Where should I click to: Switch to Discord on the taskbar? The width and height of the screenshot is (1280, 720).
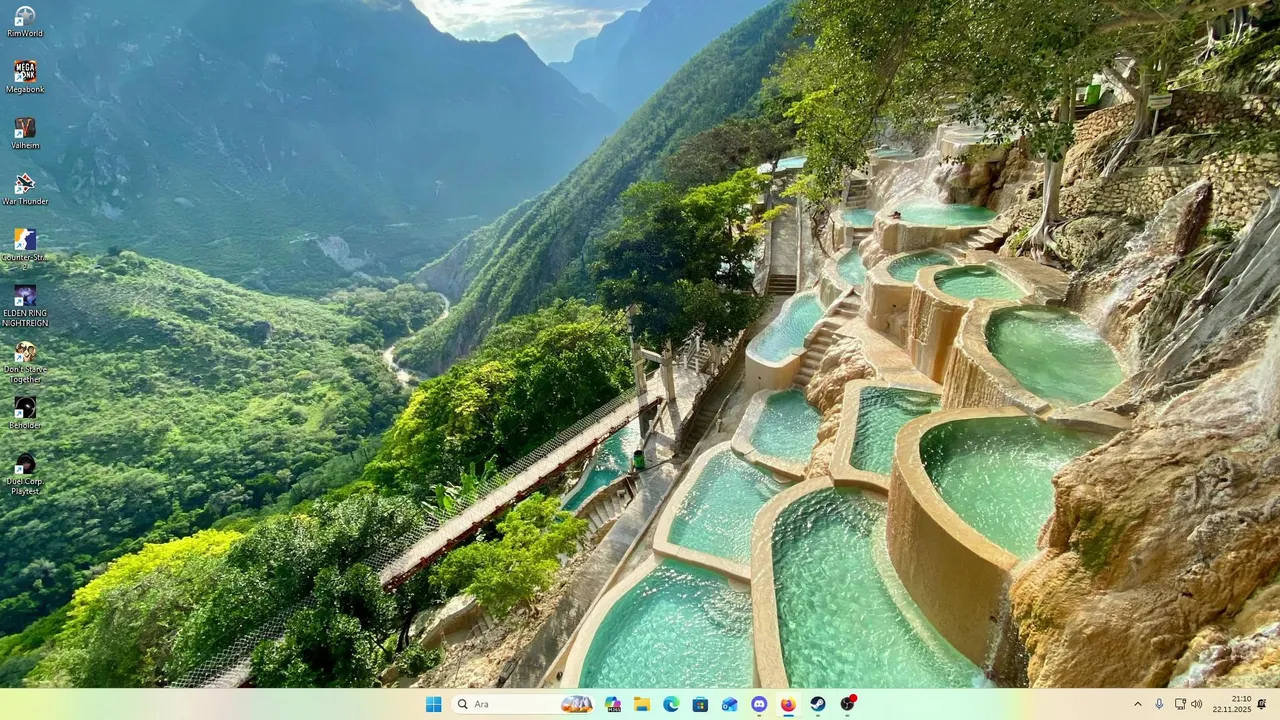point(759,704)
